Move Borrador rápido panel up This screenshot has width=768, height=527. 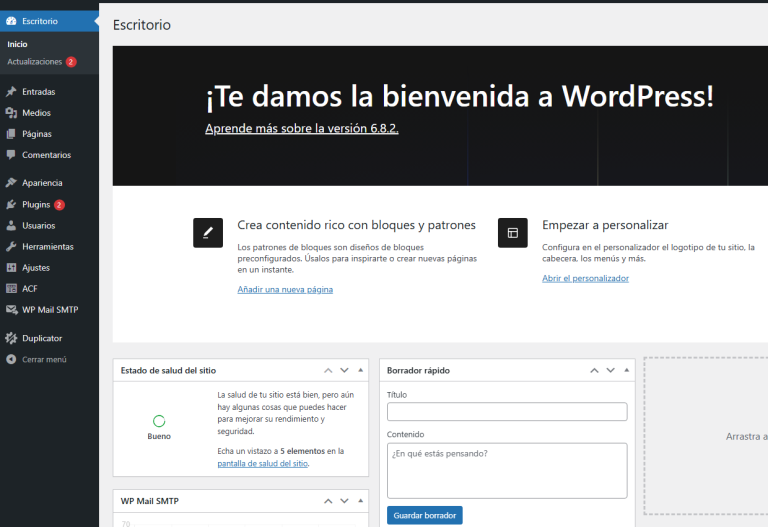(x=594, y=370)
